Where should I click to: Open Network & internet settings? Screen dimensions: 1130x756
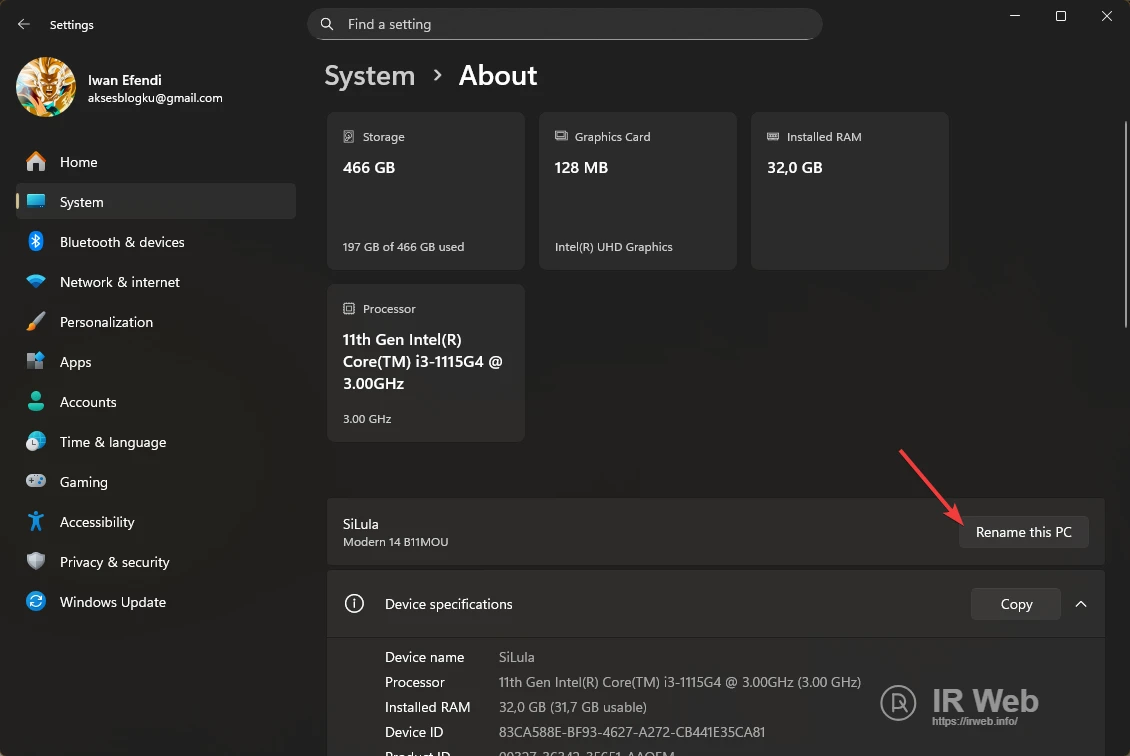coord(156,282)
